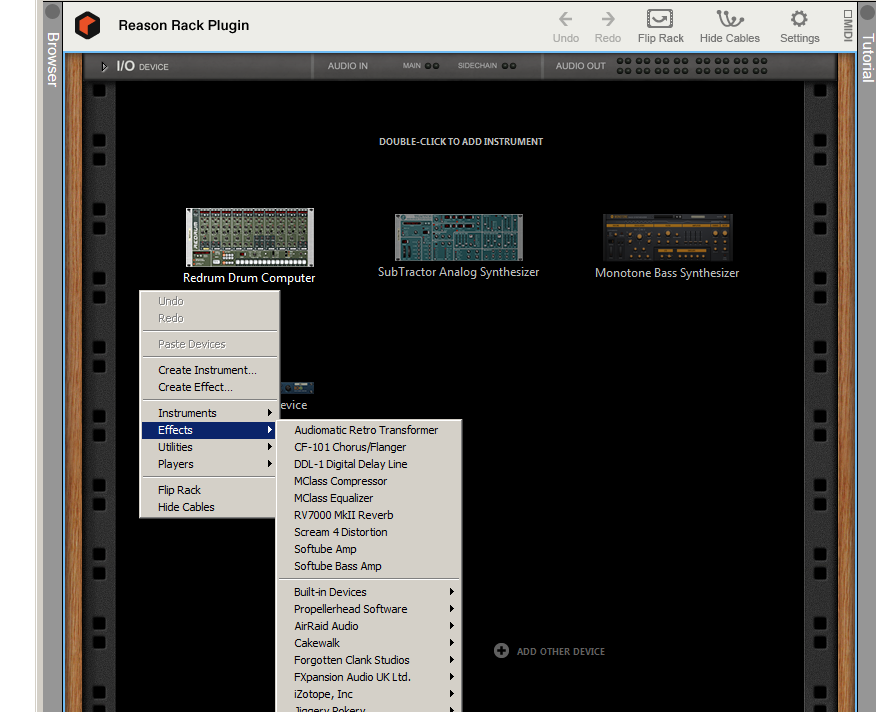Open Settings gear in toolbar
The width and height of the screenshot is (876, 712).
tap(799, 19)
